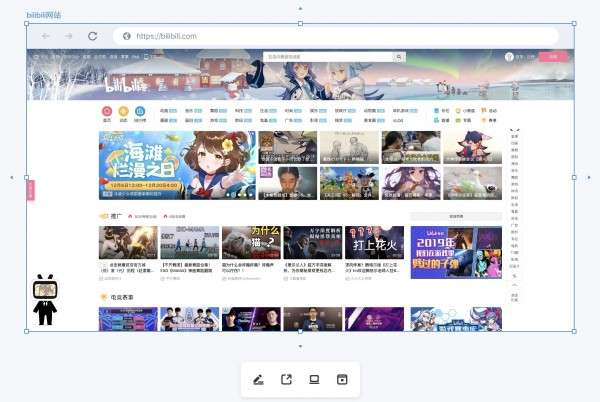Click the browser back arrow
600x402 pixels.
coord(46,36)
